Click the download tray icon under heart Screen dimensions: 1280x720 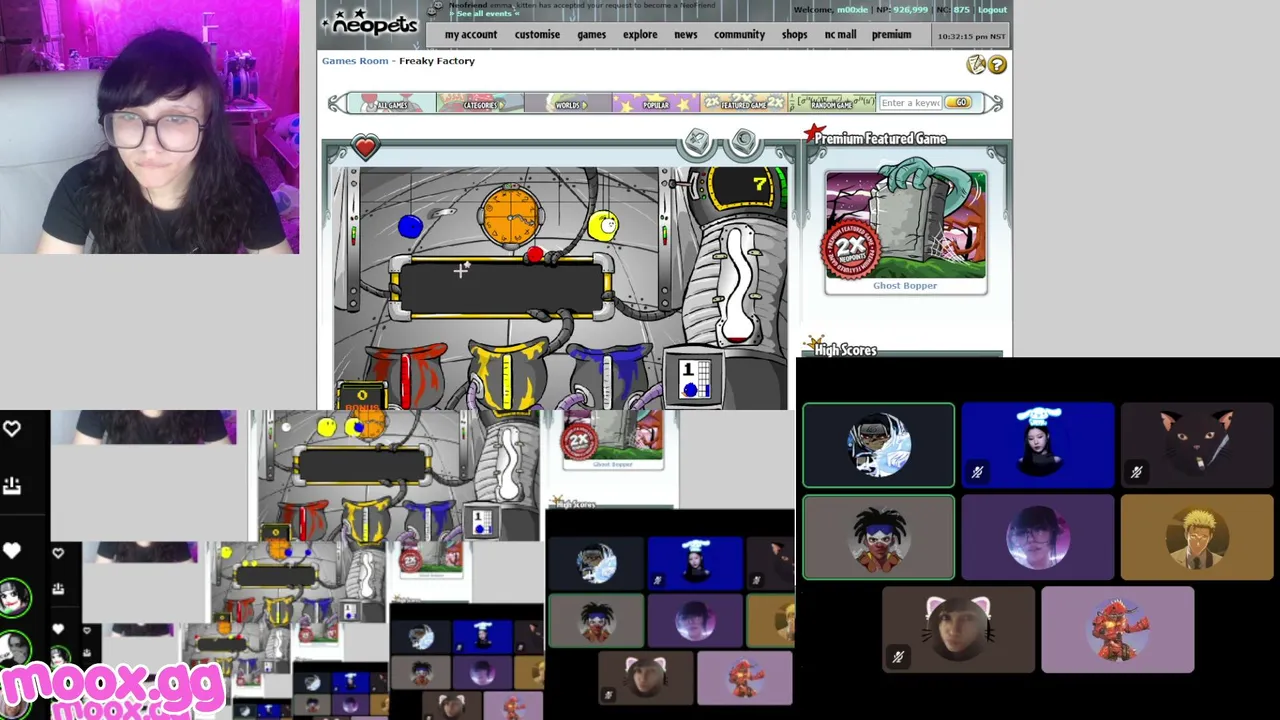pos(12,485)
